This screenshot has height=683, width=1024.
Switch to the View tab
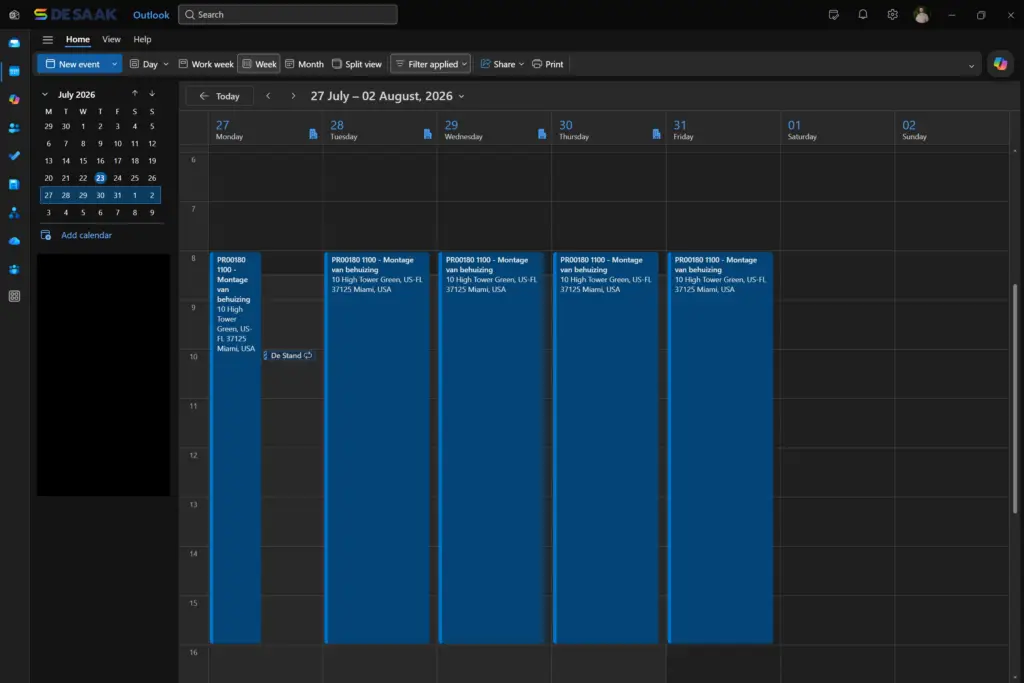click(111, 39)
